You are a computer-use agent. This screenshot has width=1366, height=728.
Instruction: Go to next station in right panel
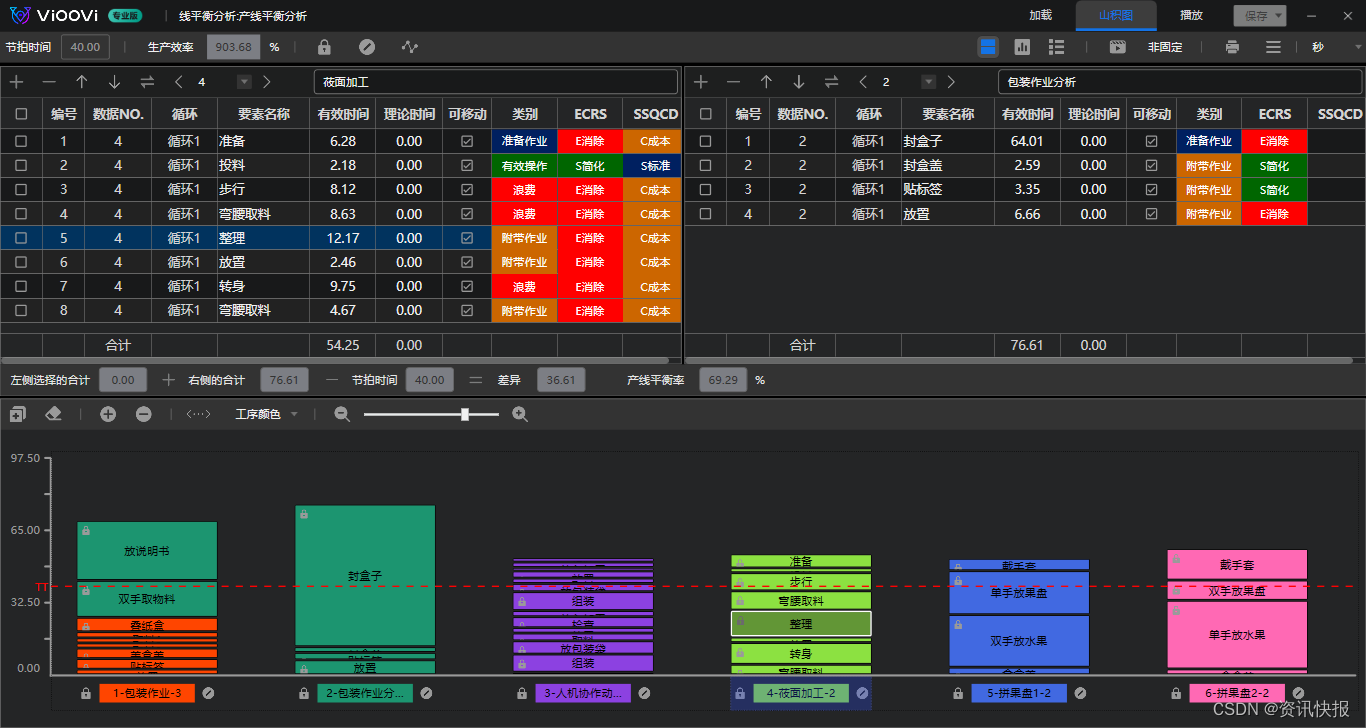coord(951,82)
